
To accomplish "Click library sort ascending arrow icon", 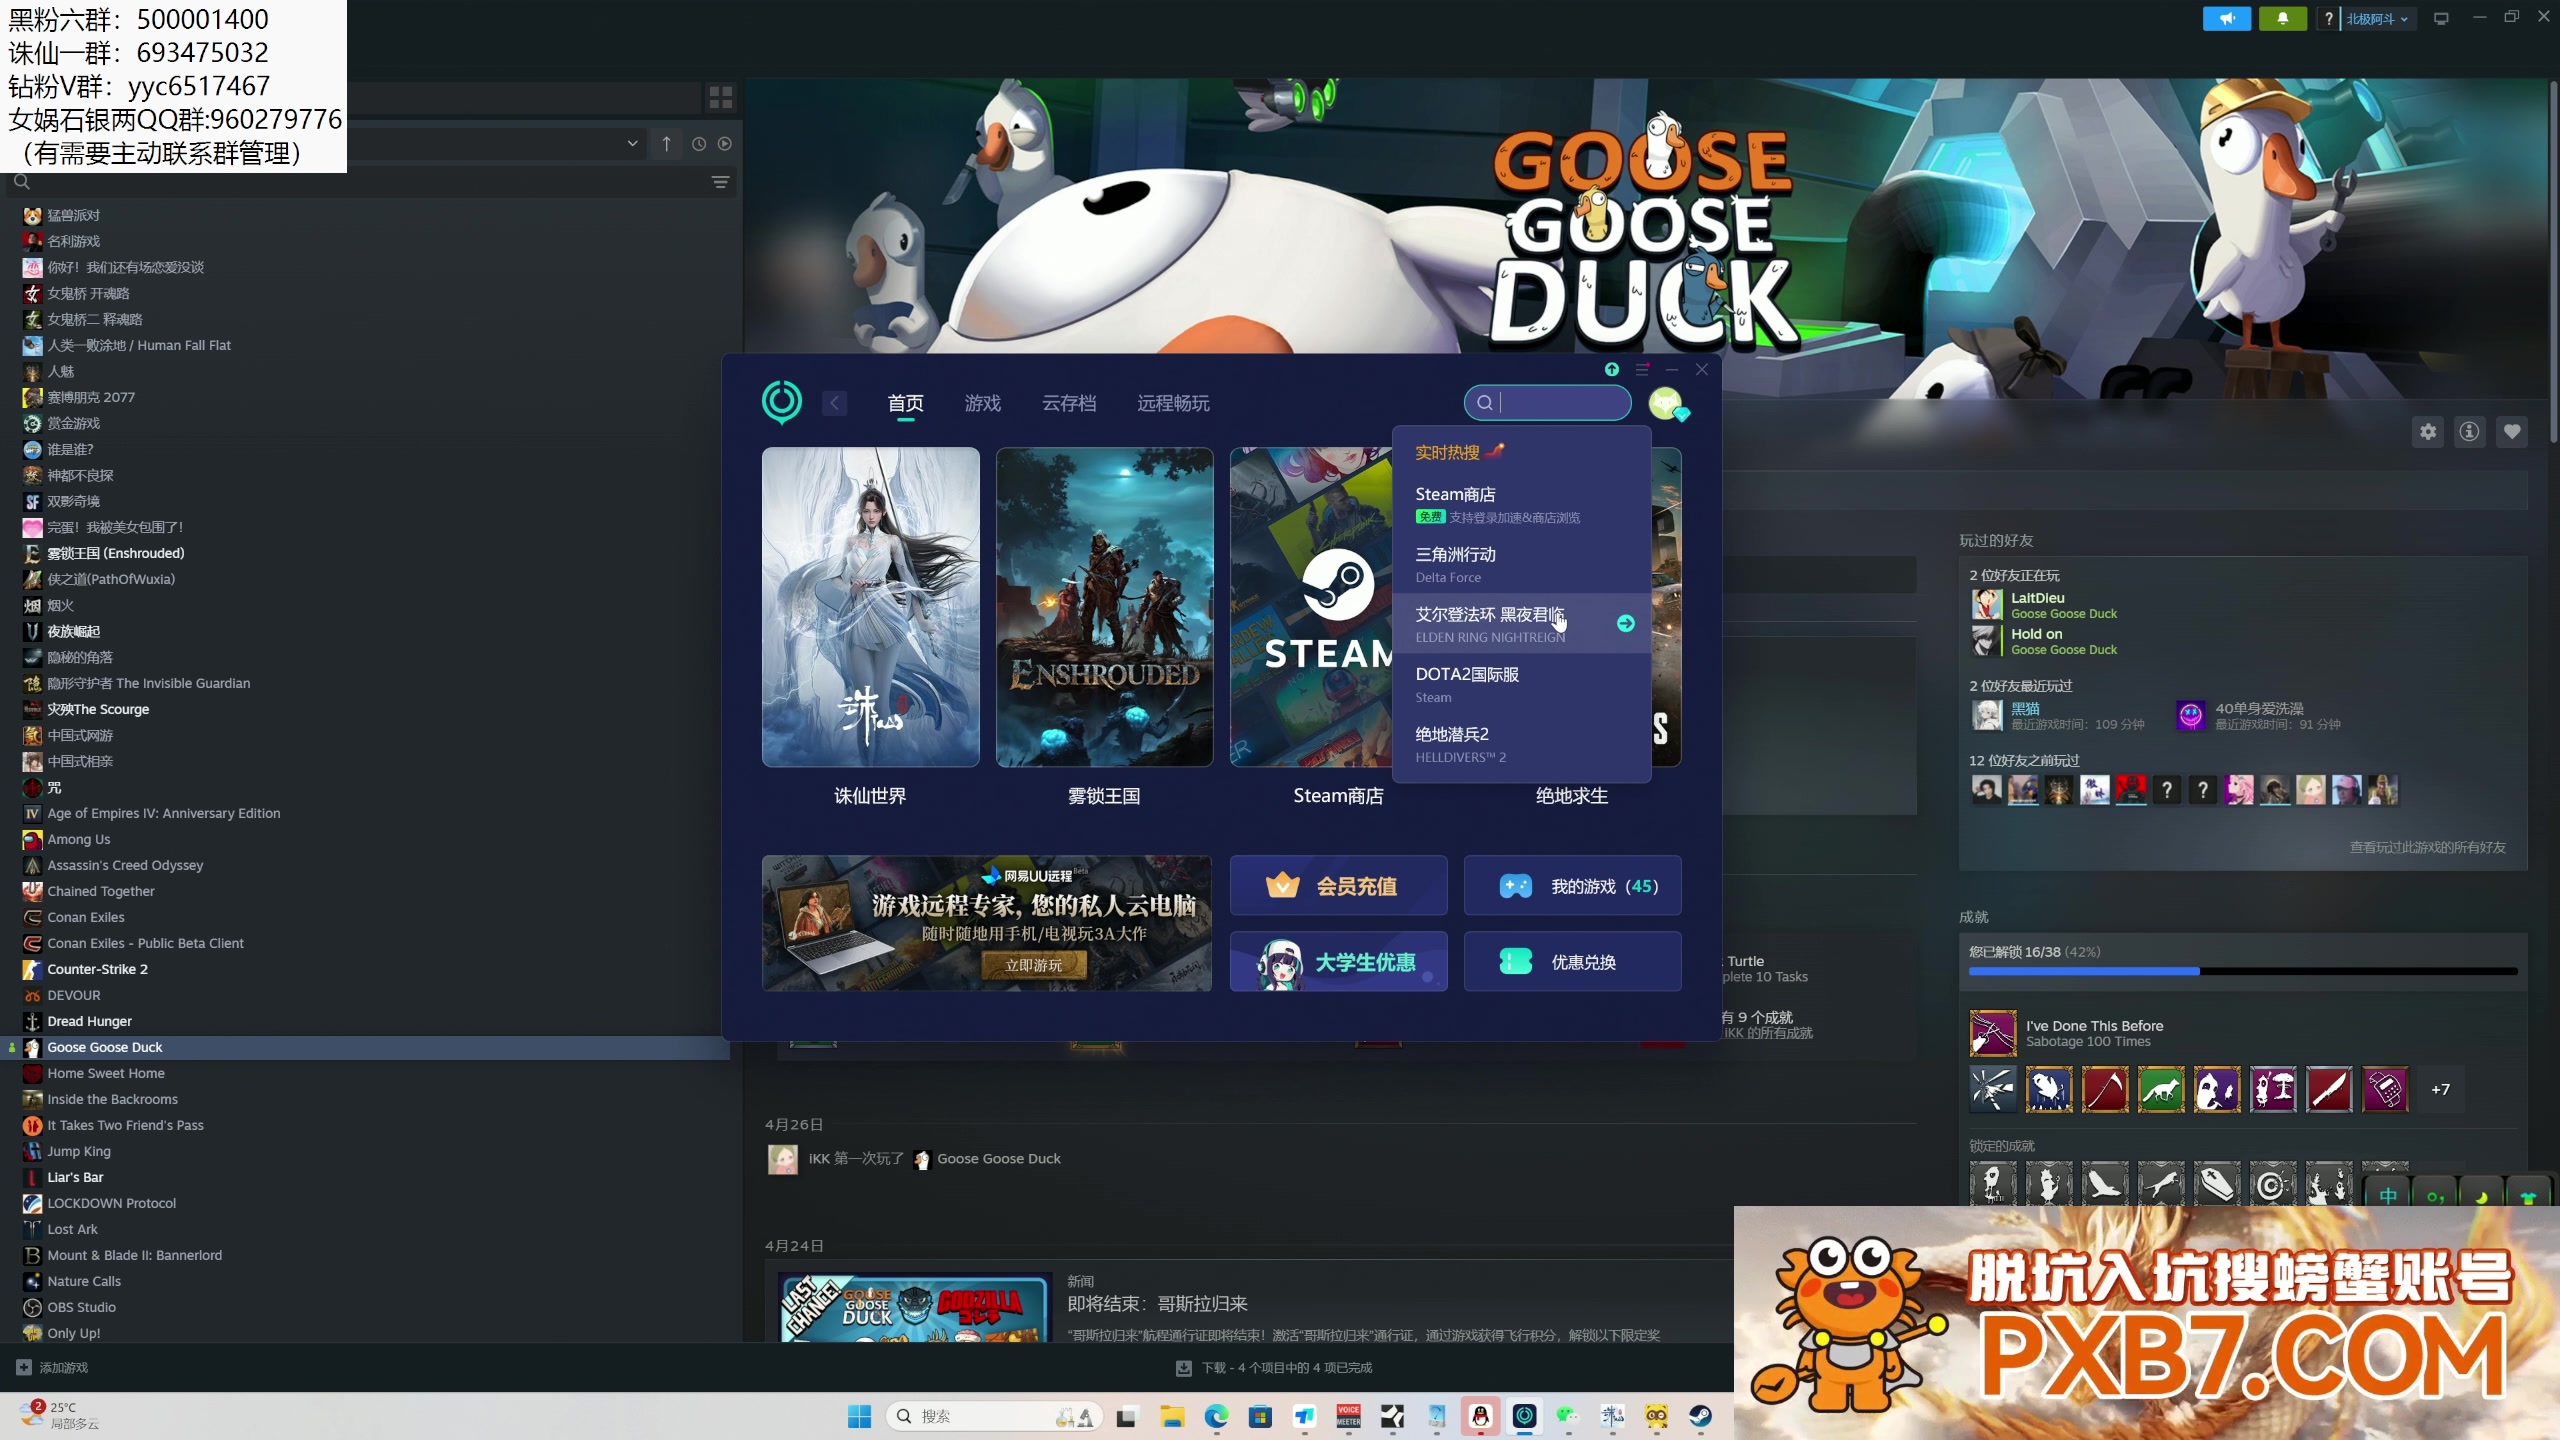I will tap(667, 144).
